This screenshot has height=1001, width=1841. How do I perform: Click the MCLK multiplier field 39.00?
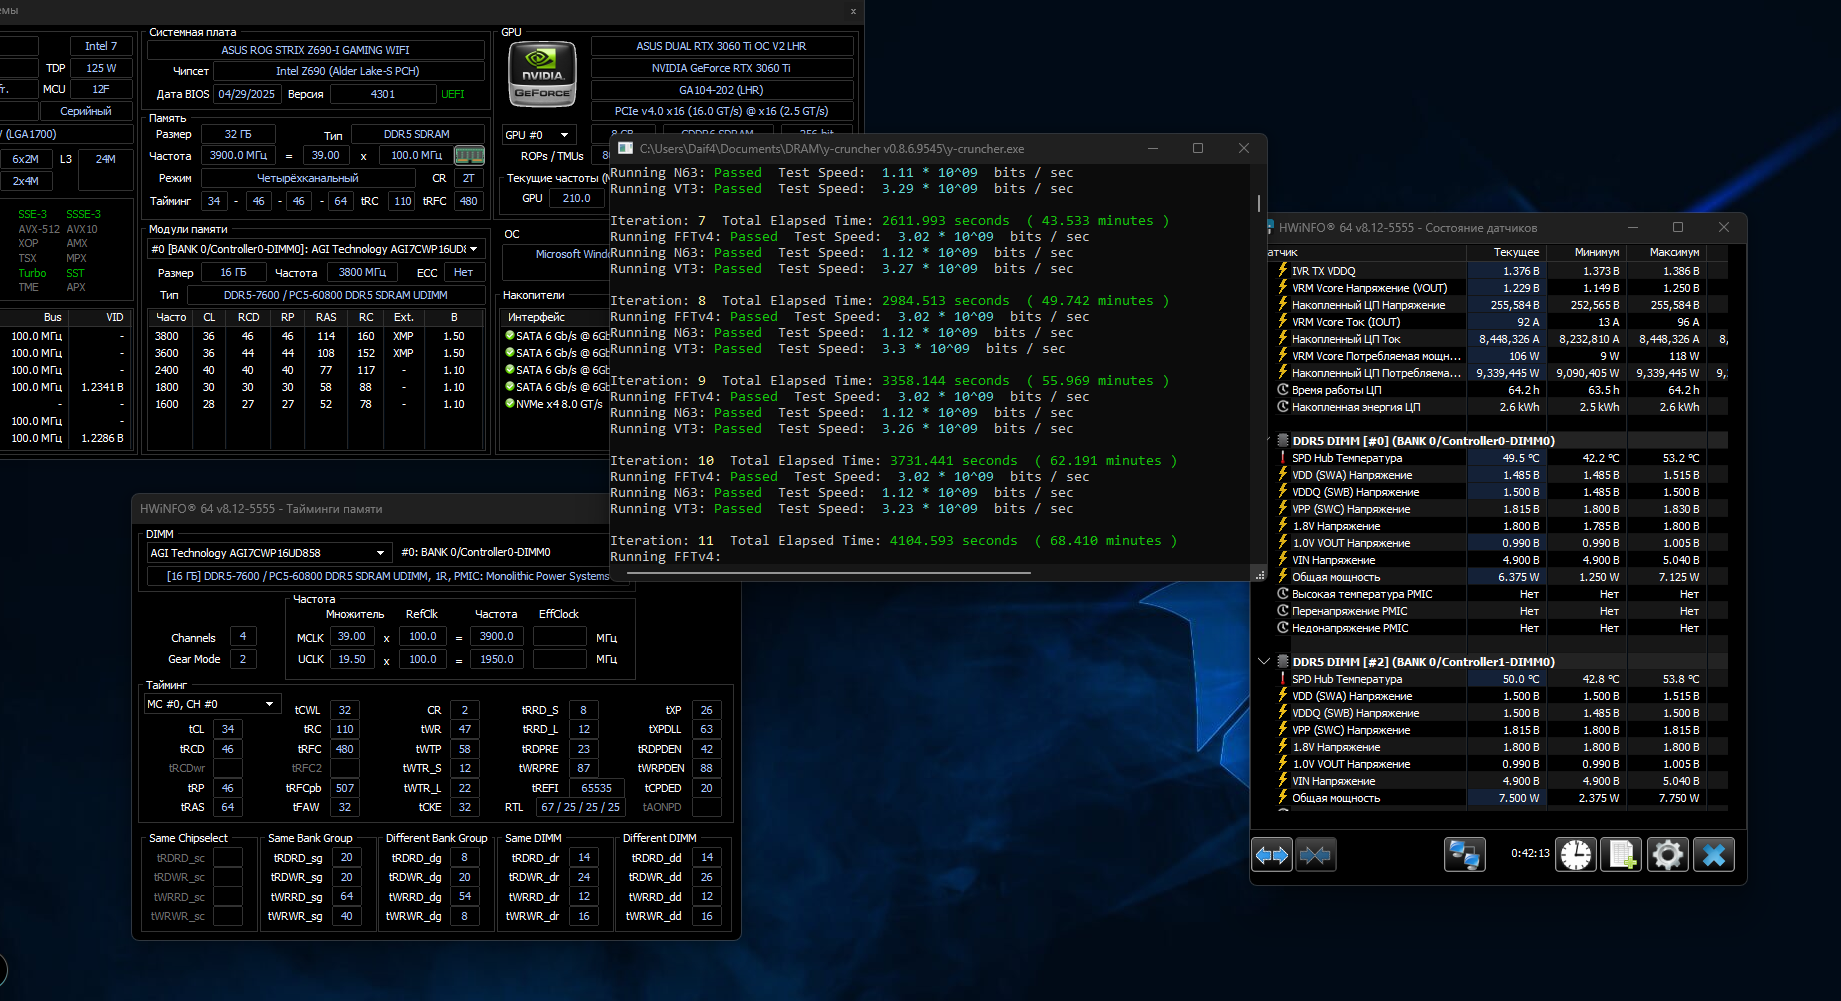pos(351,636)
